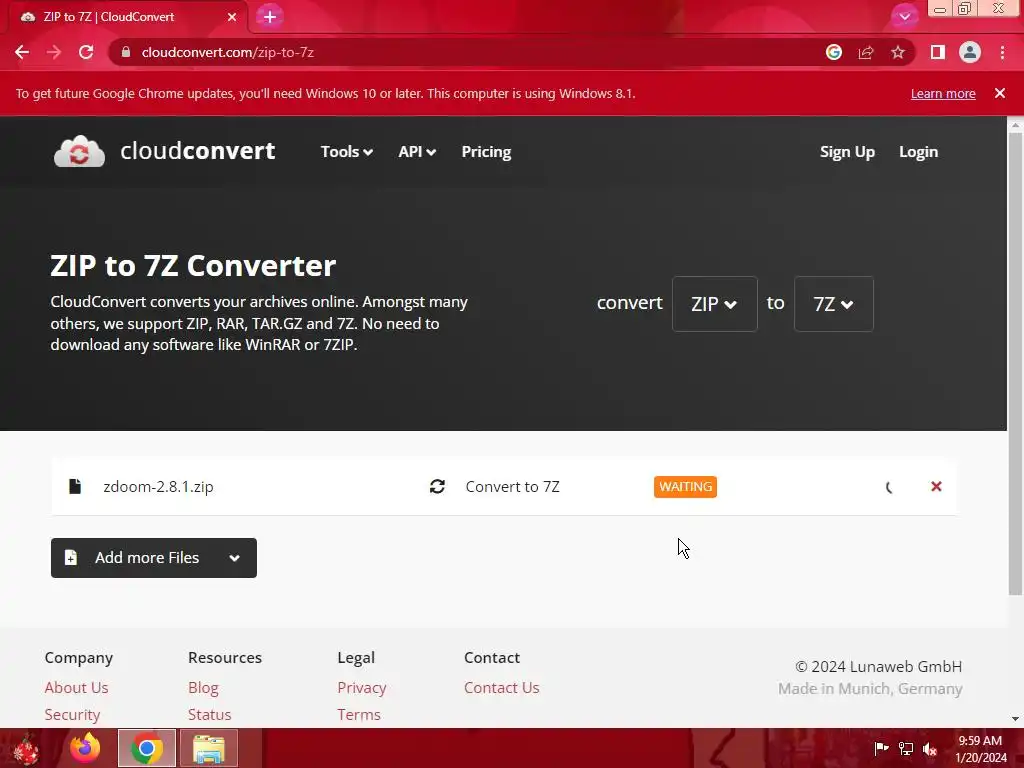Click the WAITING status badge

point(685,487)
